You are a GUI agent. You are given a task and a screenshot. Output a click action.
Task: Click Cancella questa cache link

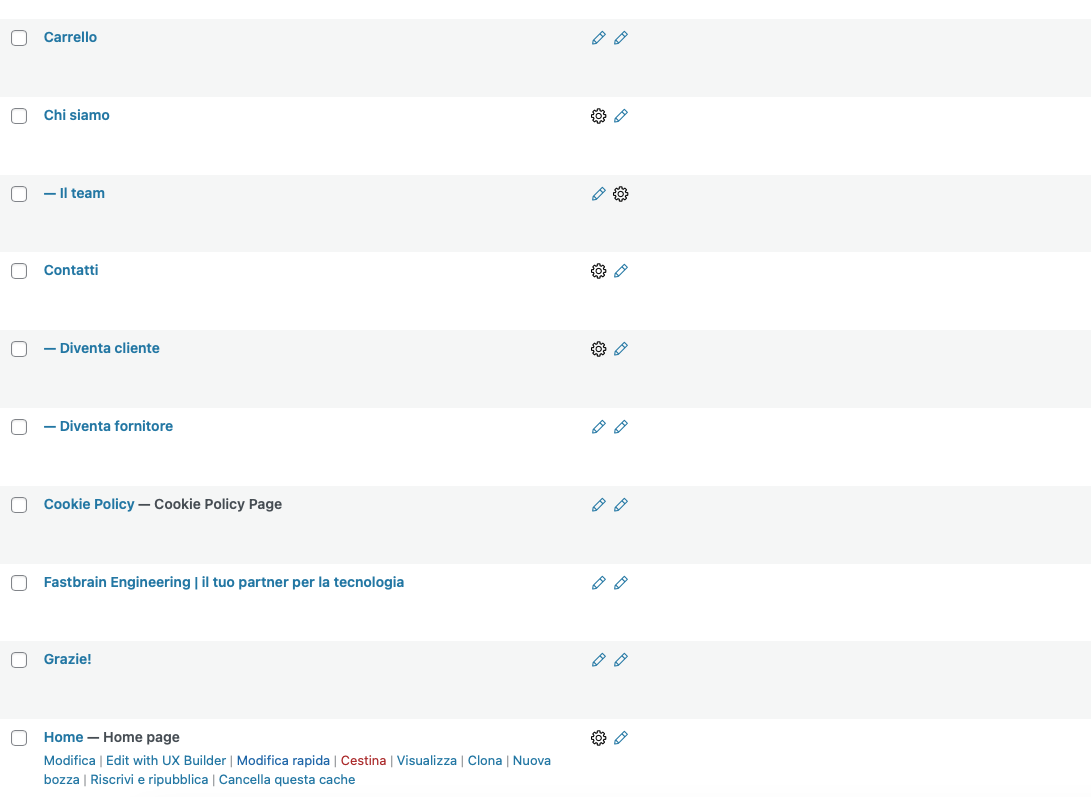287,780
